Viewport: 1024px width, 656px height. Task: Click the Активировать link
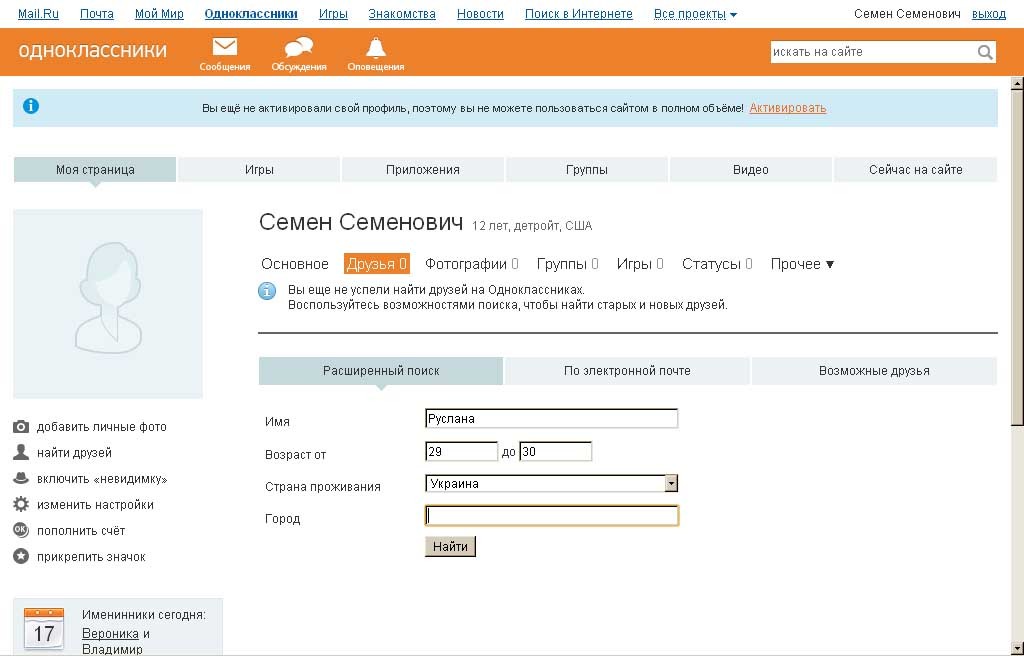click(788, 108)
